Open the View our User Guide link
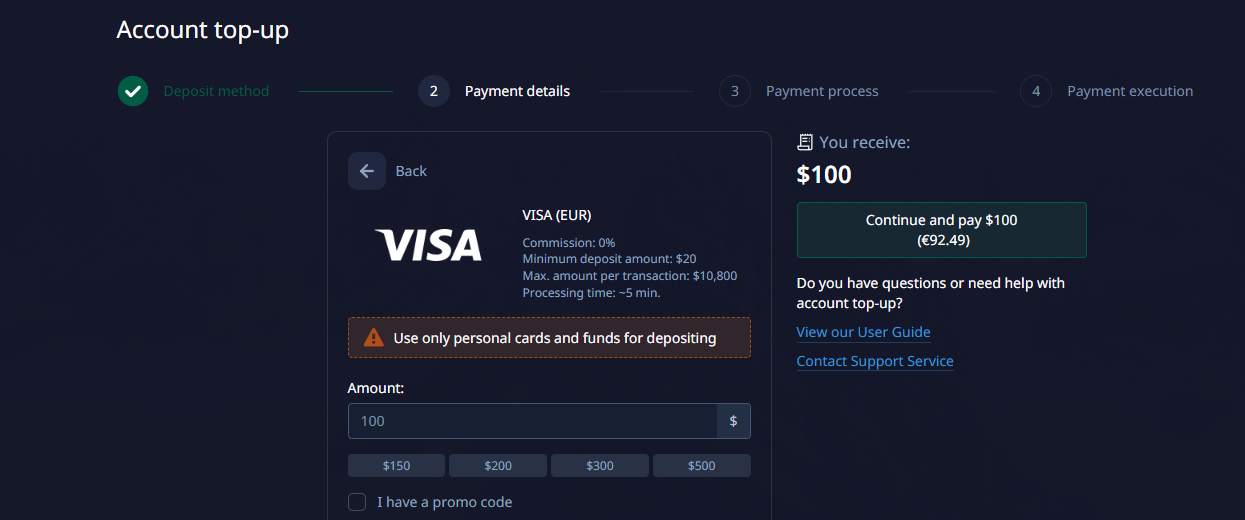 864,332
